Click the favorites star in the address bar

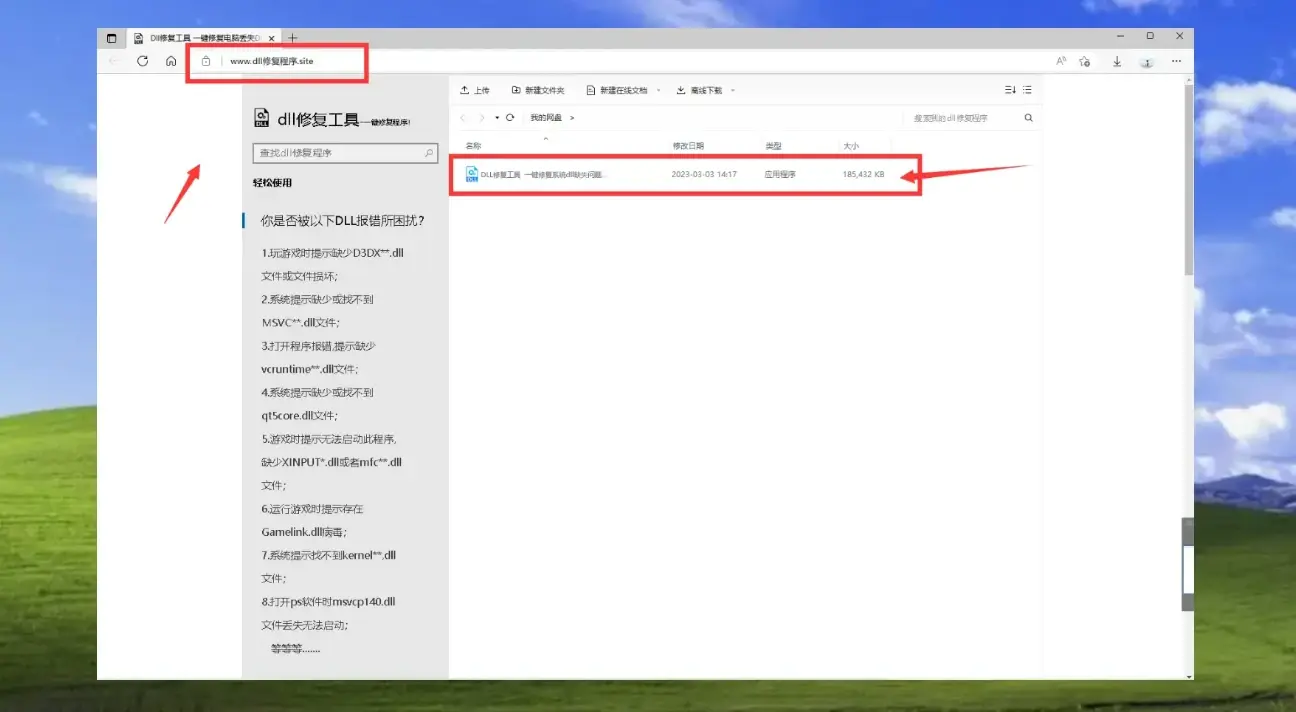click(x=1084, y=61)
